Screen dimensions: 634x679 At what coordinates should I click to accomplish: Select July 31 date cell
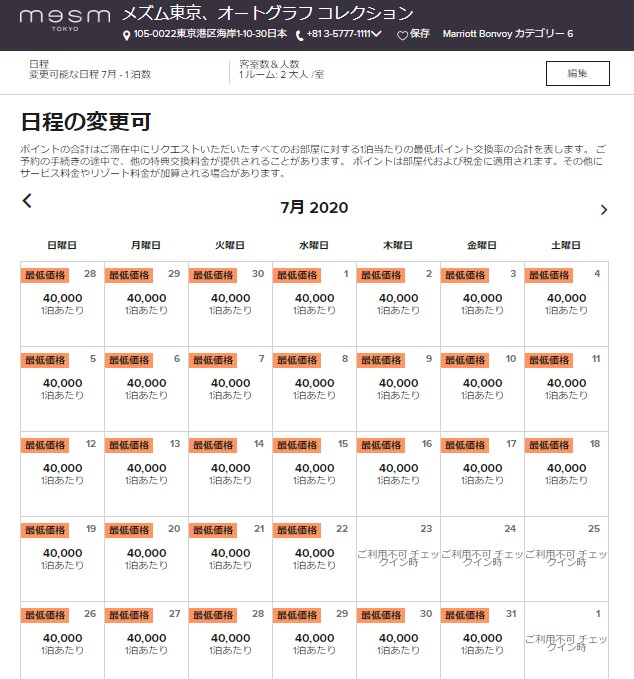482,640
